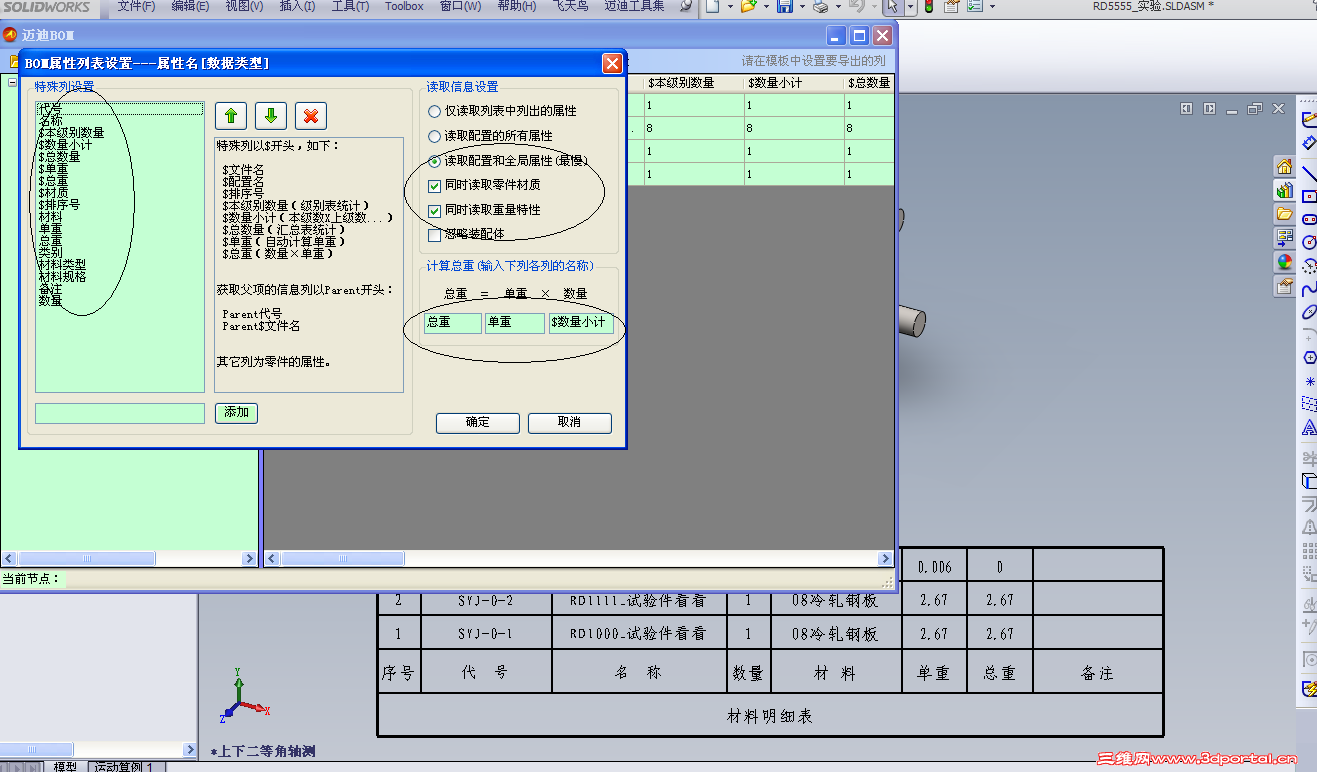This screenshot has height=772, width=1317.
Task: Click the Options checklist toolbar icon
Action: [x=975, y=7]
